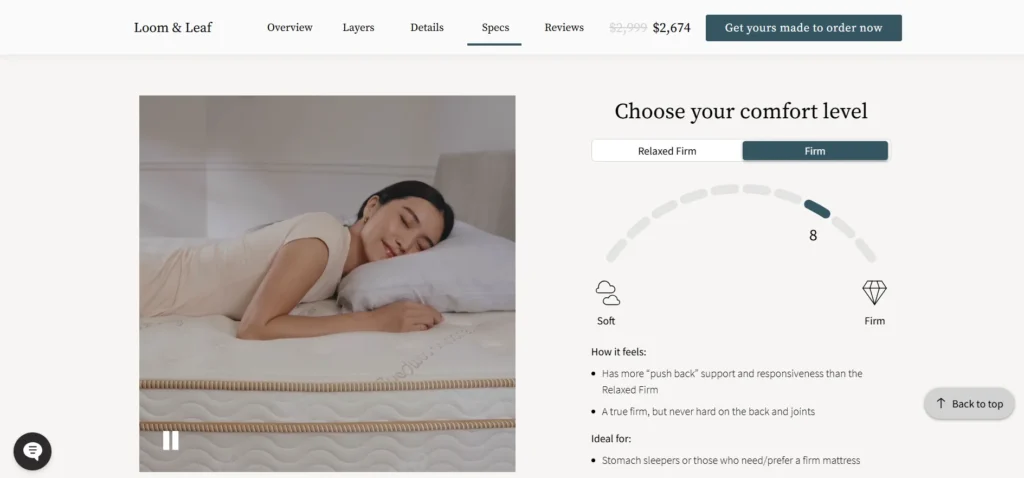Screen dimensions: 1024x478
Task: Click the Back to top arrow
Action: 940,404
